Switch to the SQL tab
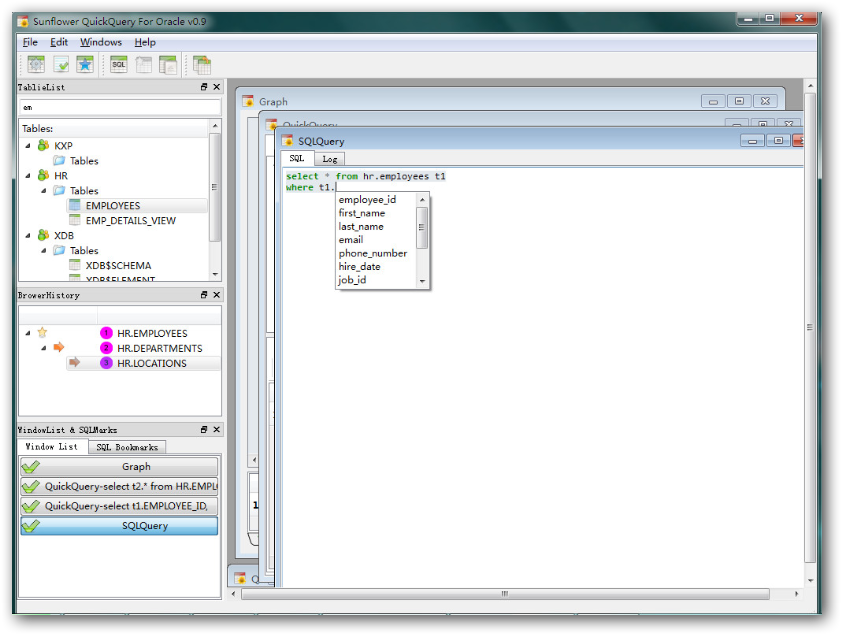 [296, 158]
